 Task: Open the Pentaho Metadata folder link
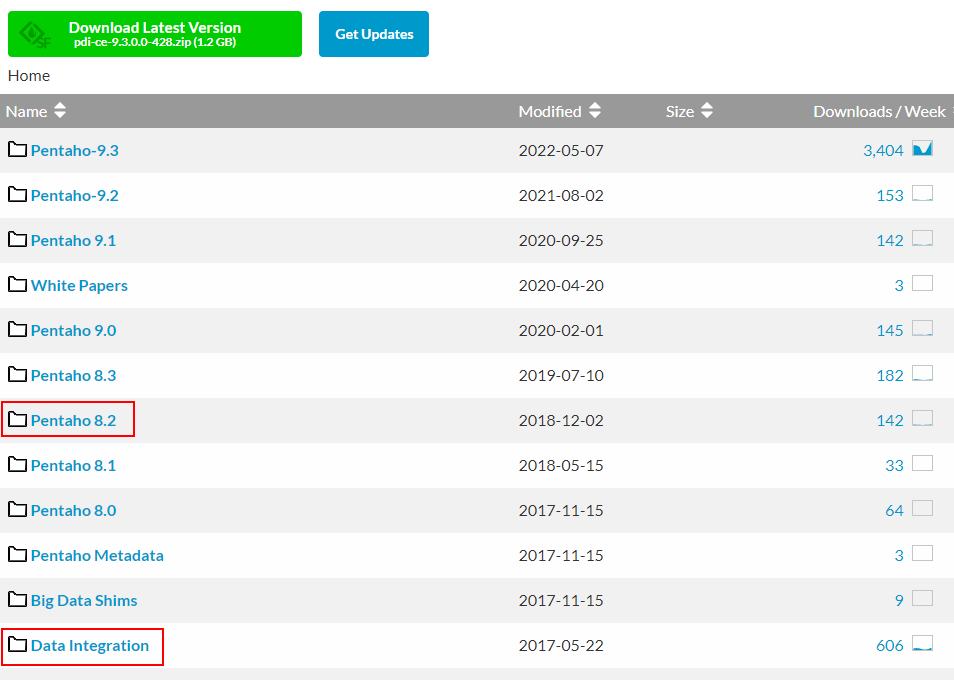click(97, 555)
